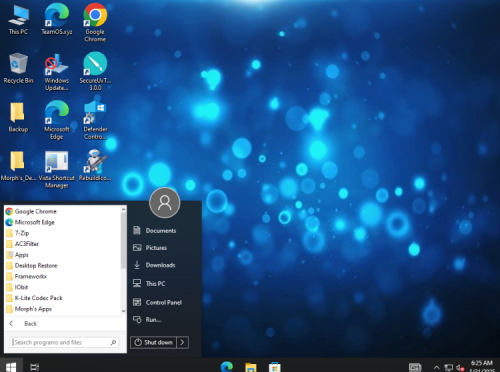Click the Shut down button
Image resolution: width=500 pixels, height=372 pixels.
pyautogui.click(x=153, y=342)
